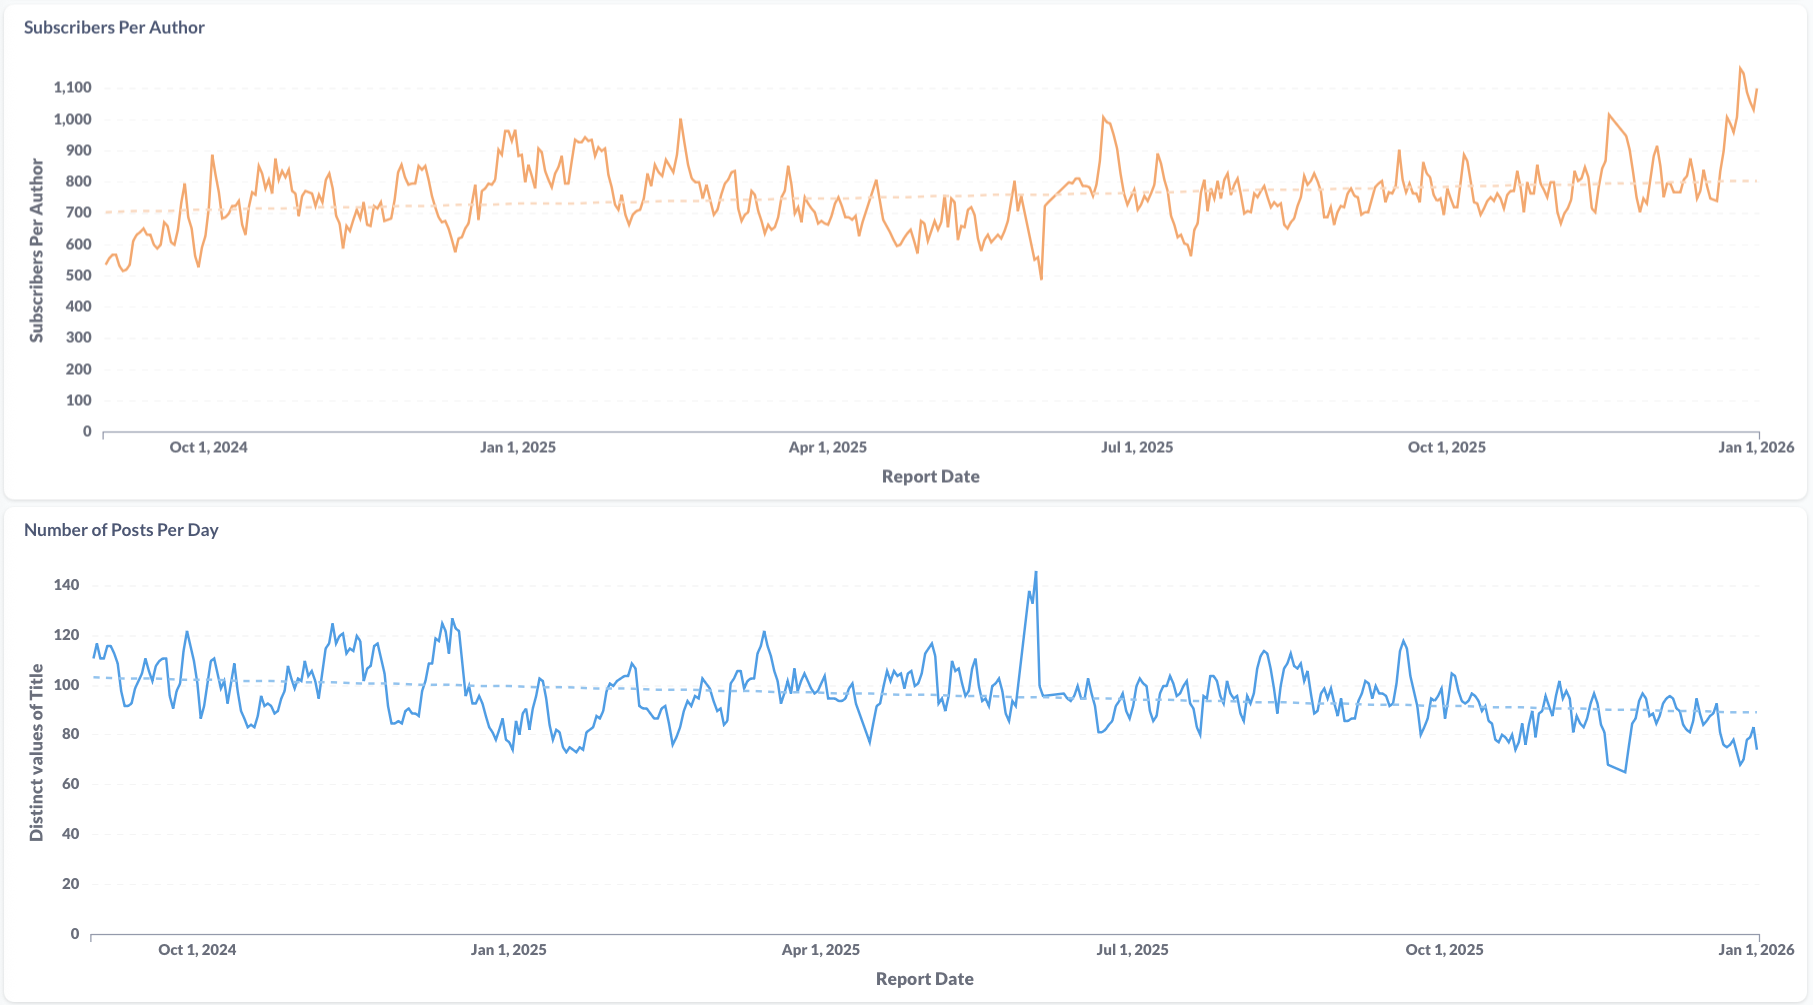Click the tallest spike in the blue posts line
The height and width of the screenshot is (1005, 1813).
click(x=1035, y=573)
